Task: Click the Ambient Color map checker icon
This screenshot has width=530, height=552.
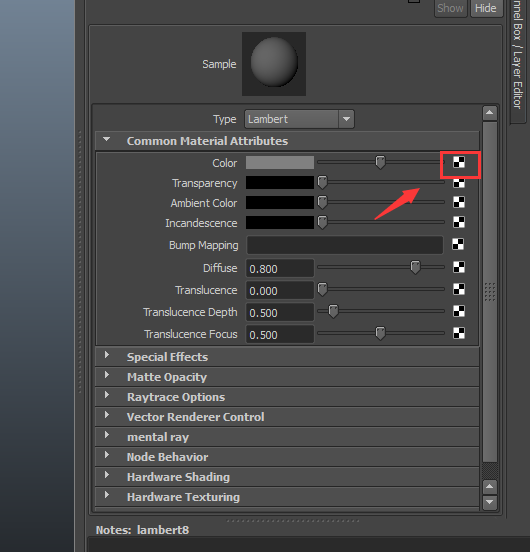Action: click(459, 202)
